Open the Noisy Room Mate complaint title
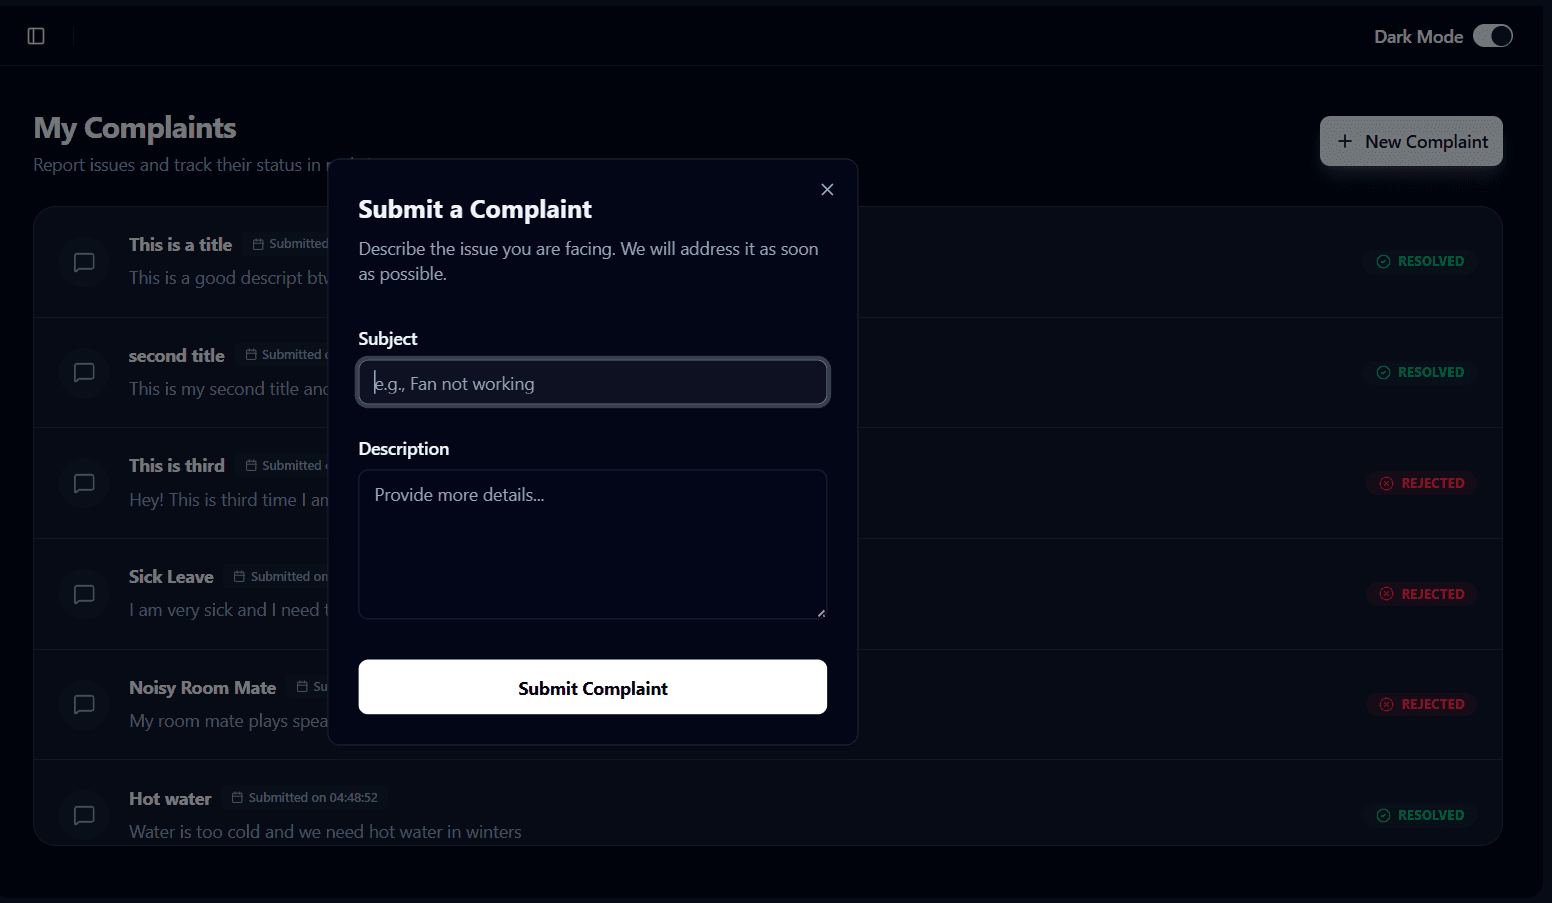Screen dimensions: 1552x903 [202, 688]
